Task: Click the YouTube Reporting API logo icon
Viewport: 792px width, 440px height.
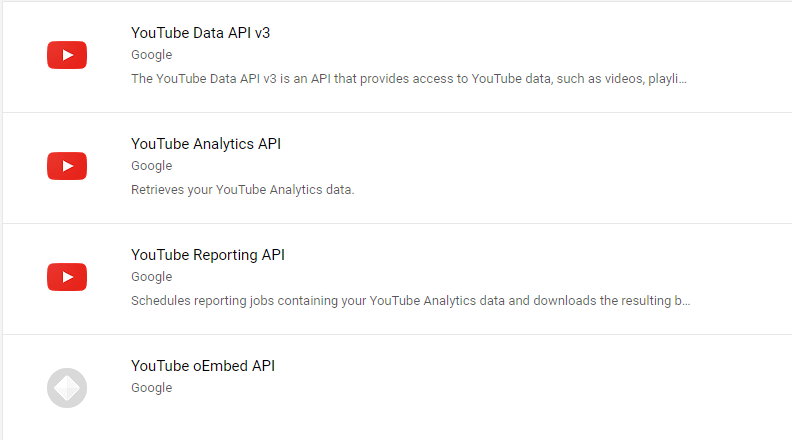Action: (x=67, y=277)
